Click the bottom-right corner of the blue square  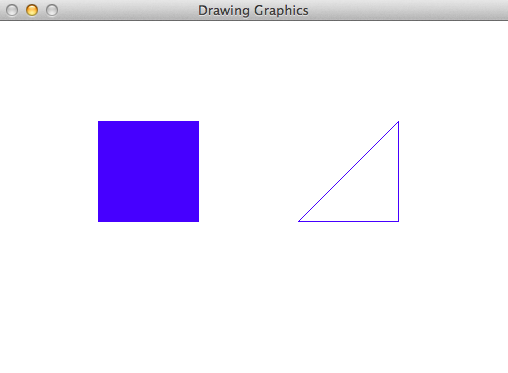coord(199,222)
